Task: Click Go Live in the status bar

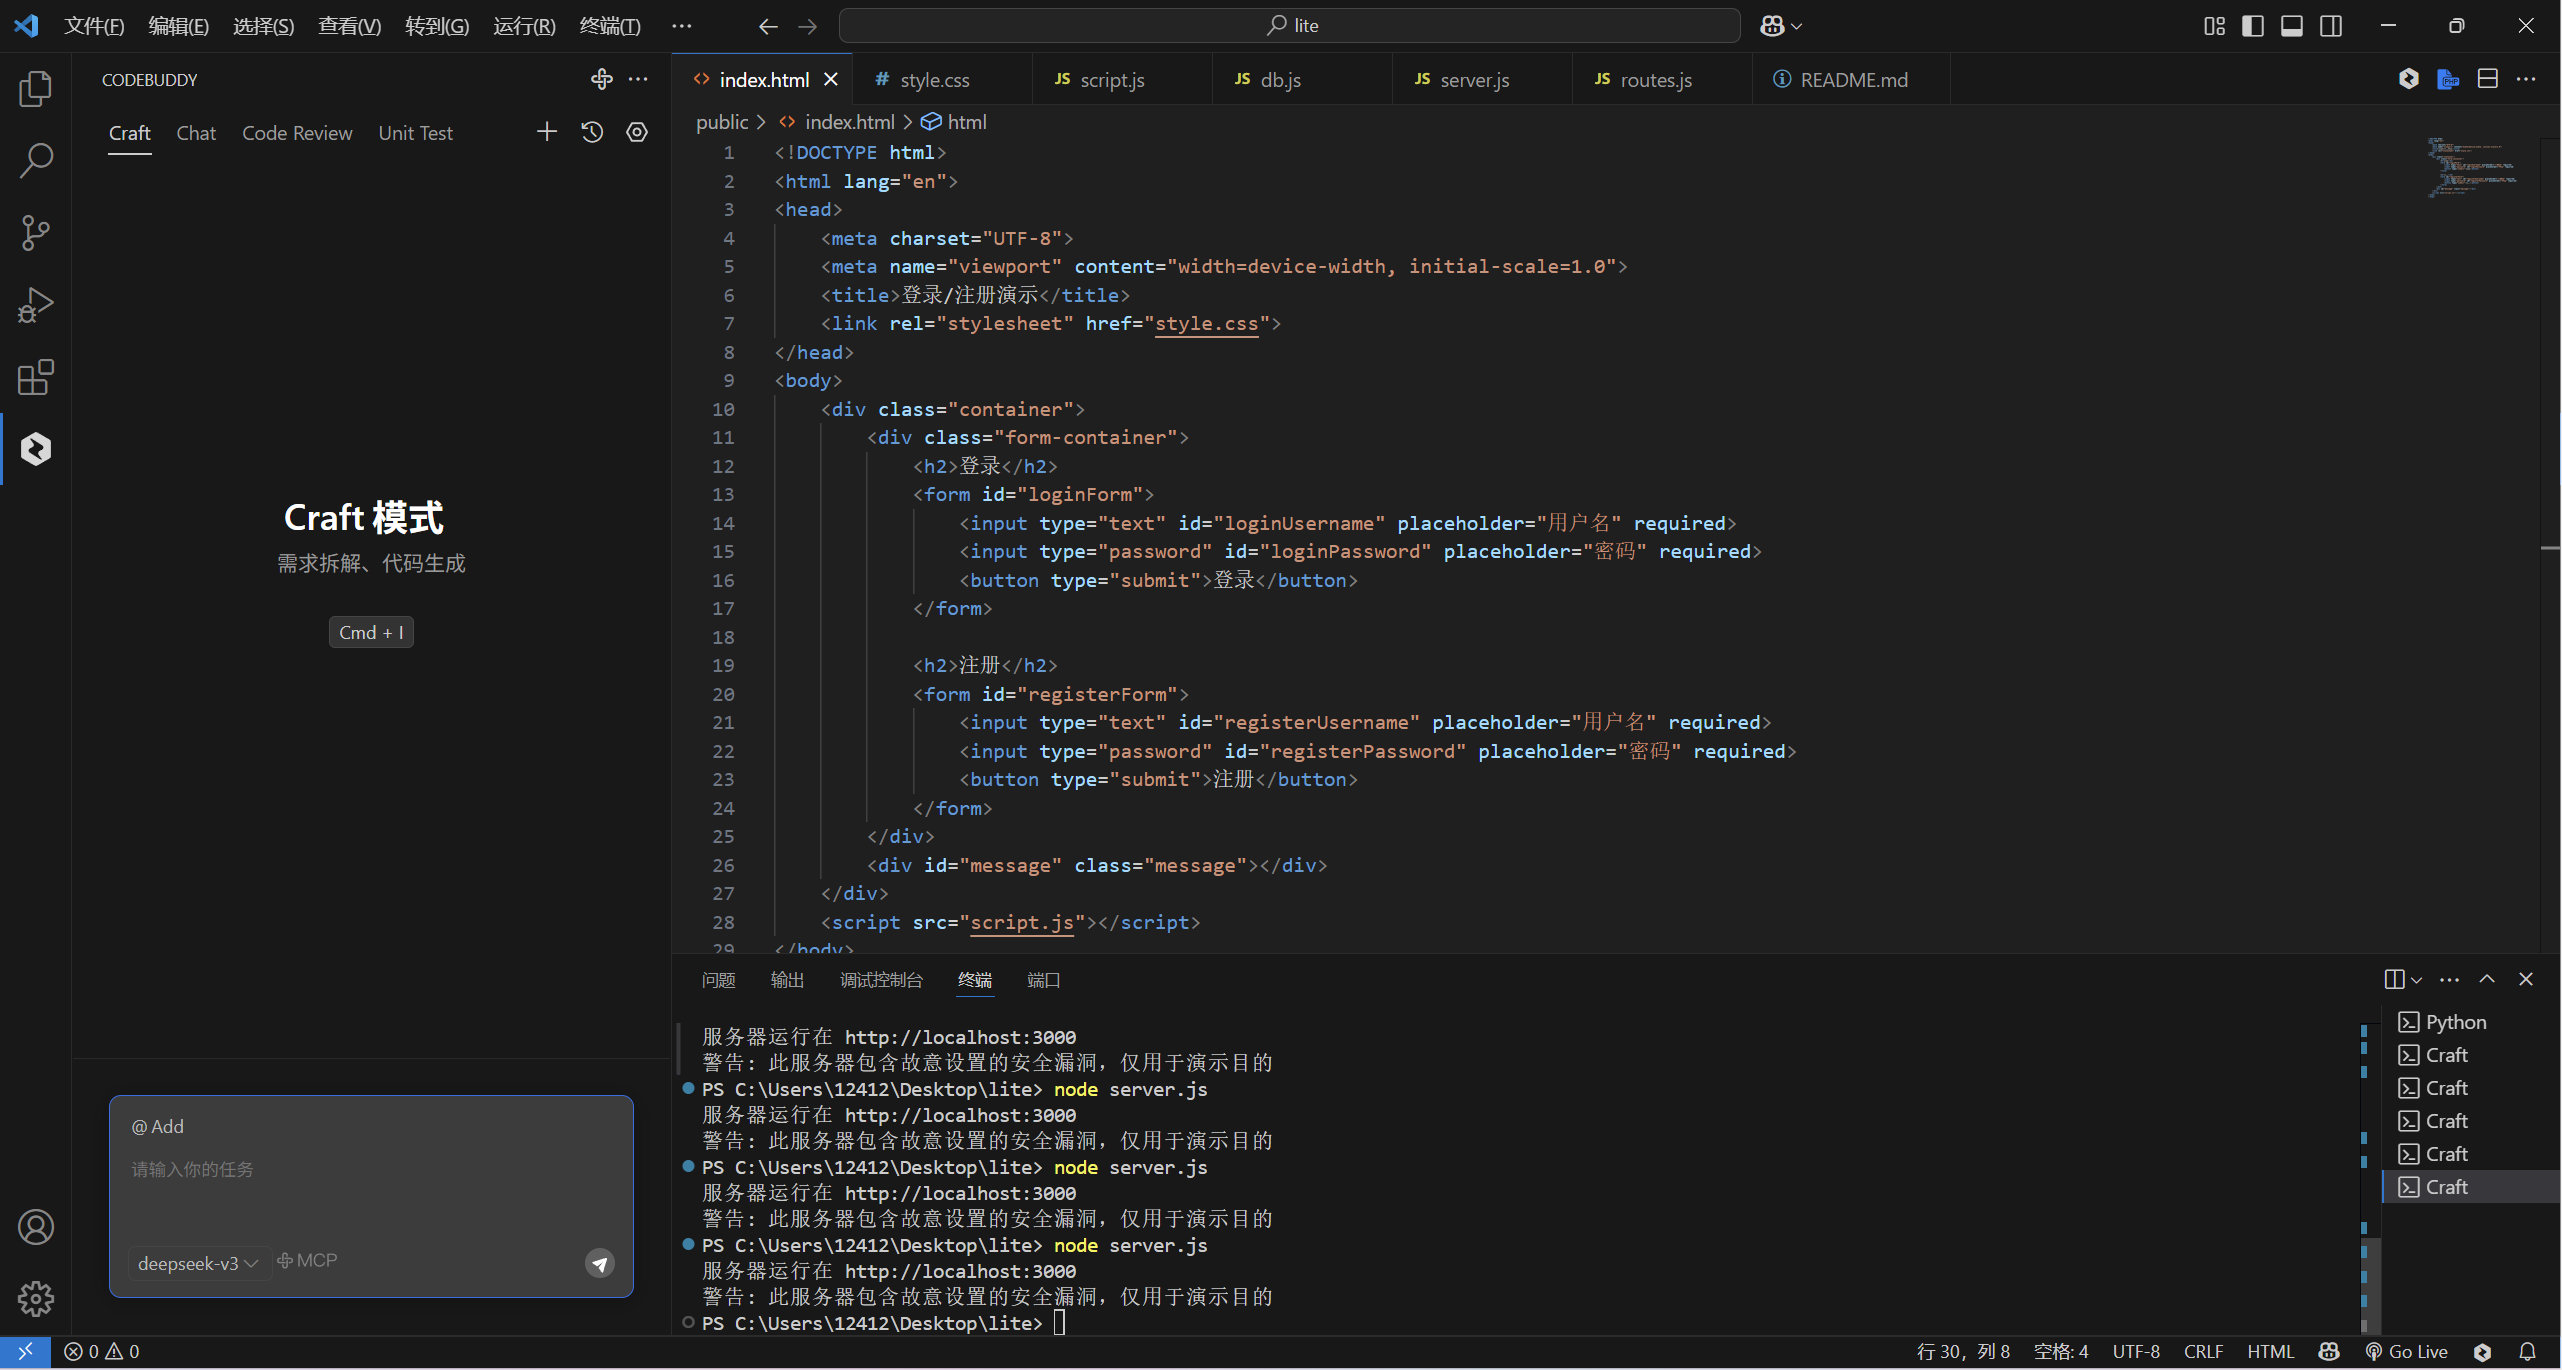Action: [x=2408, y=1351]
